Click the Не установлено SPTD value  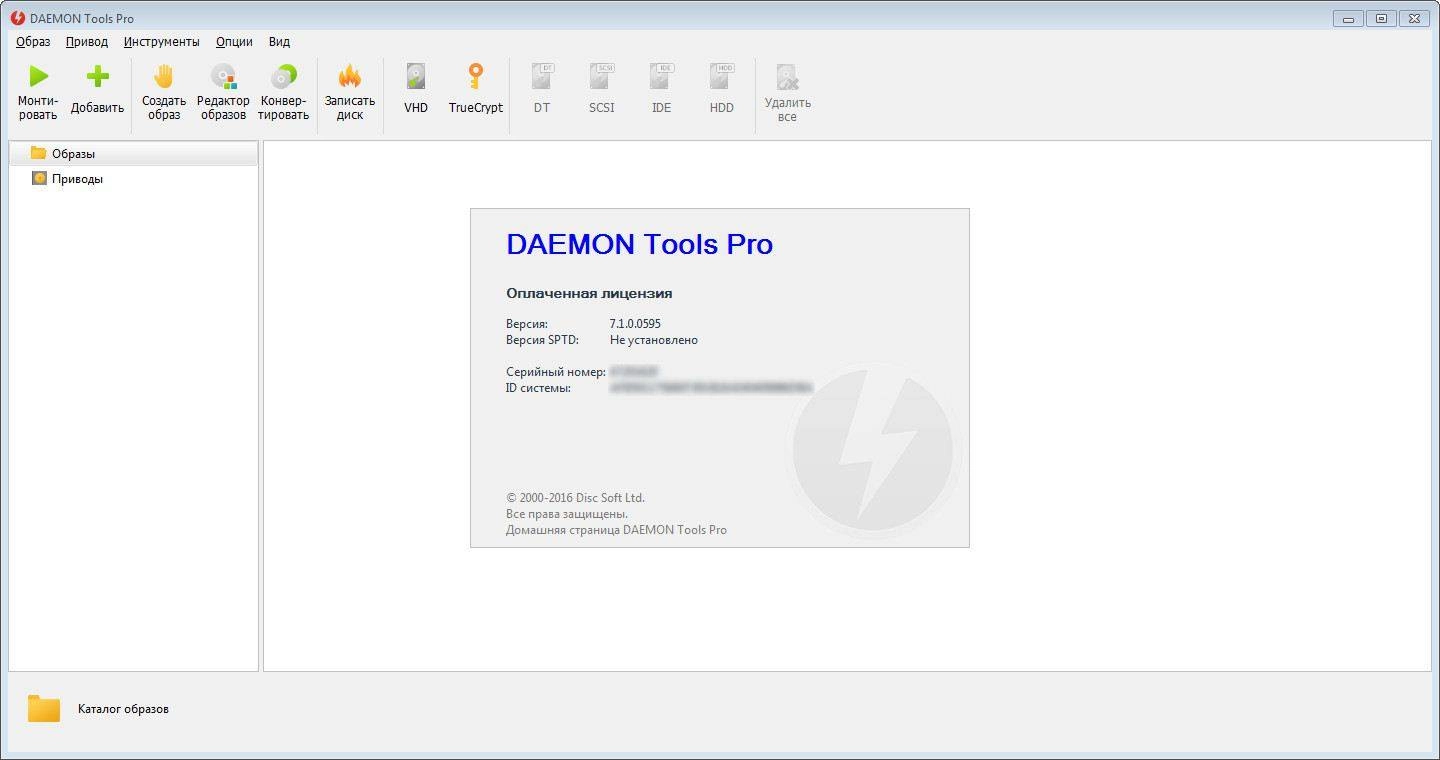[x=654, y=340]
